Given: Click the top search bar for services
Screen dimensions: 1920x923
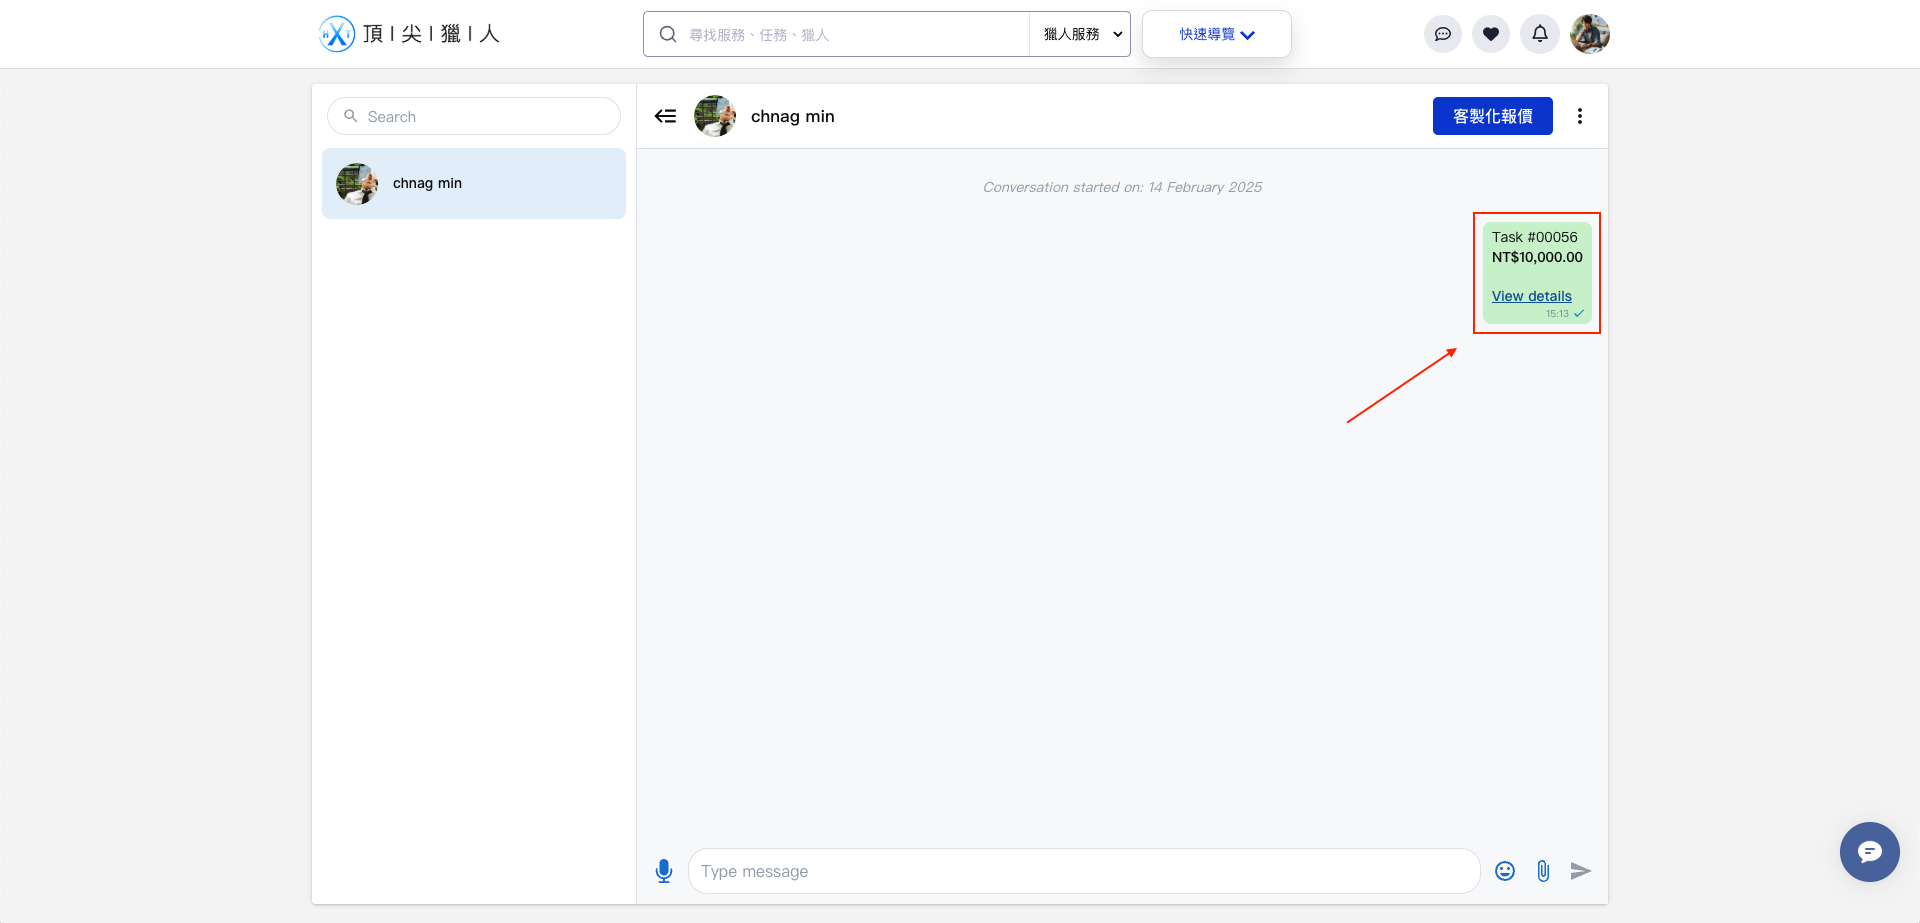Looking at the screenshot, I should click(850, 34).
